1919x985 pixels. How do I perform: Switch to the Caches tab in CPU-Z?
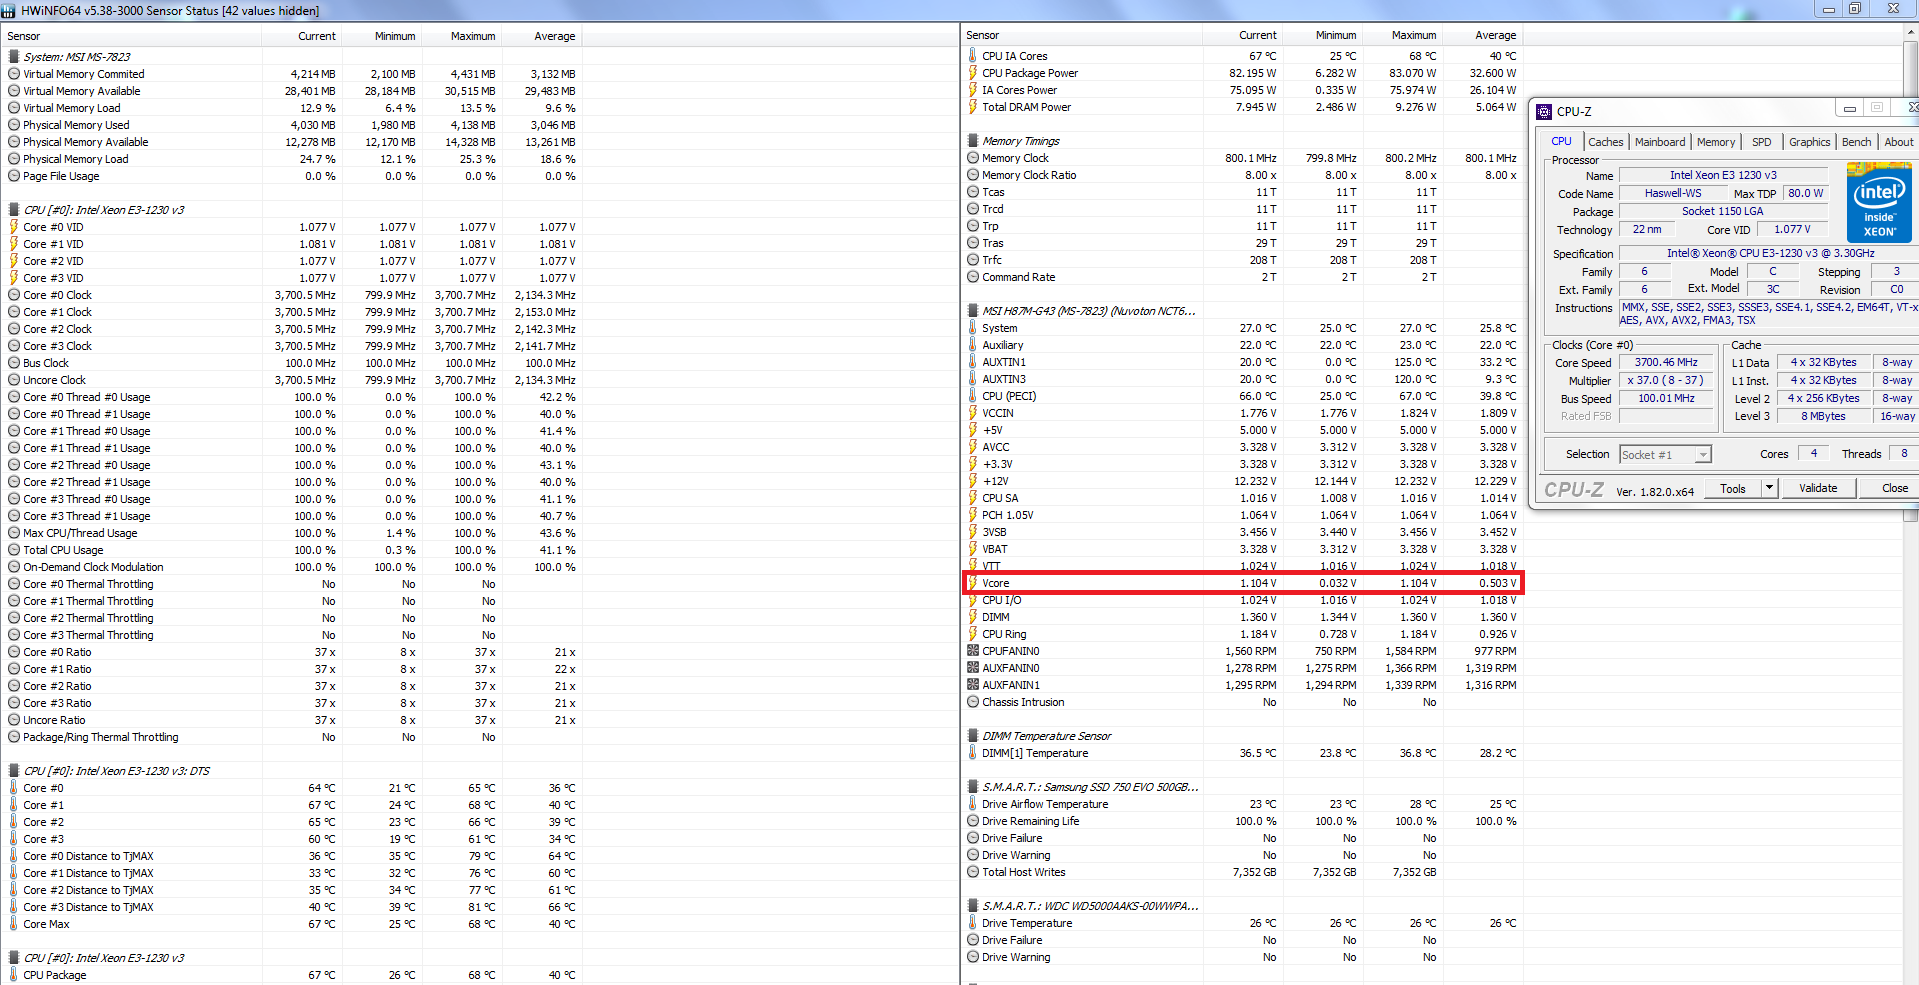[x=1605, y=142]
